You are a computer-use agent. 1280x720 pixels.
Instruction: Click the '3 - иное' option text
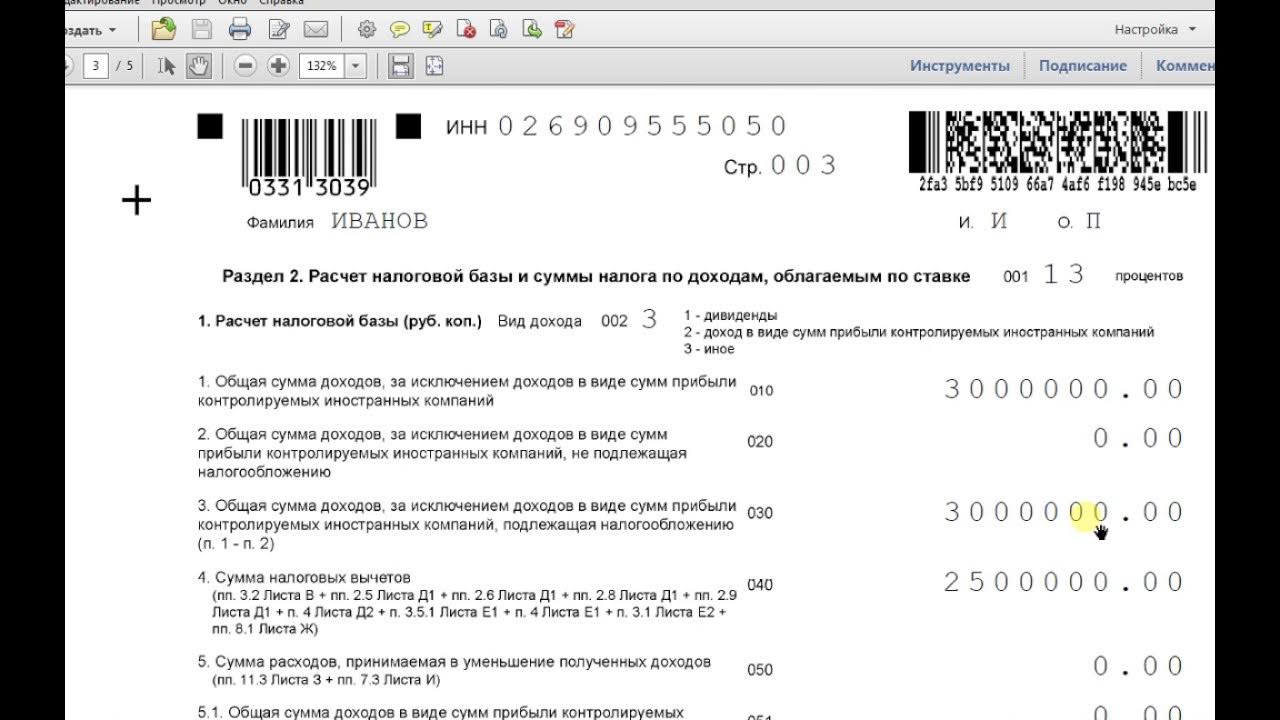709,349
